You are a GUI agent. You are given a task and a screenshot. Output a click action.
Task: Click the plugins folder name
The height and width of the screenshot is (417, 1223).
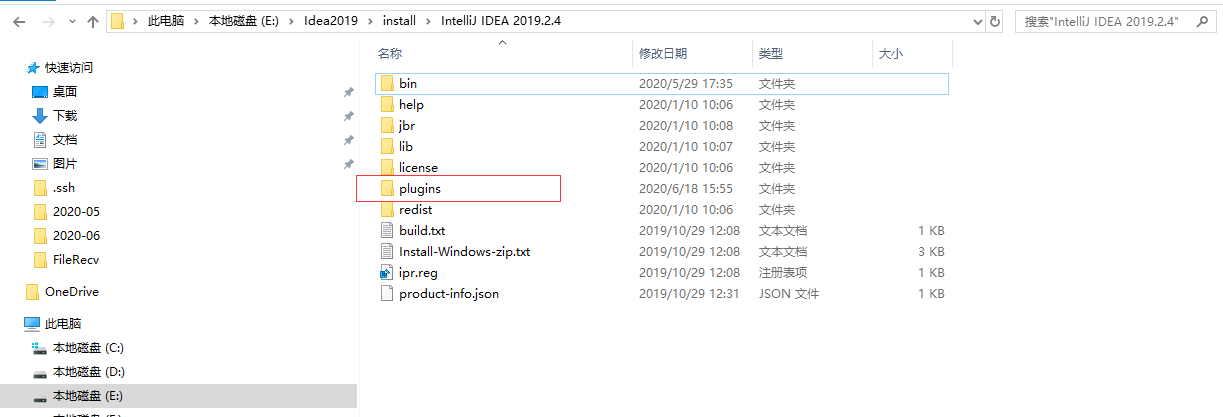coord(420,188)
